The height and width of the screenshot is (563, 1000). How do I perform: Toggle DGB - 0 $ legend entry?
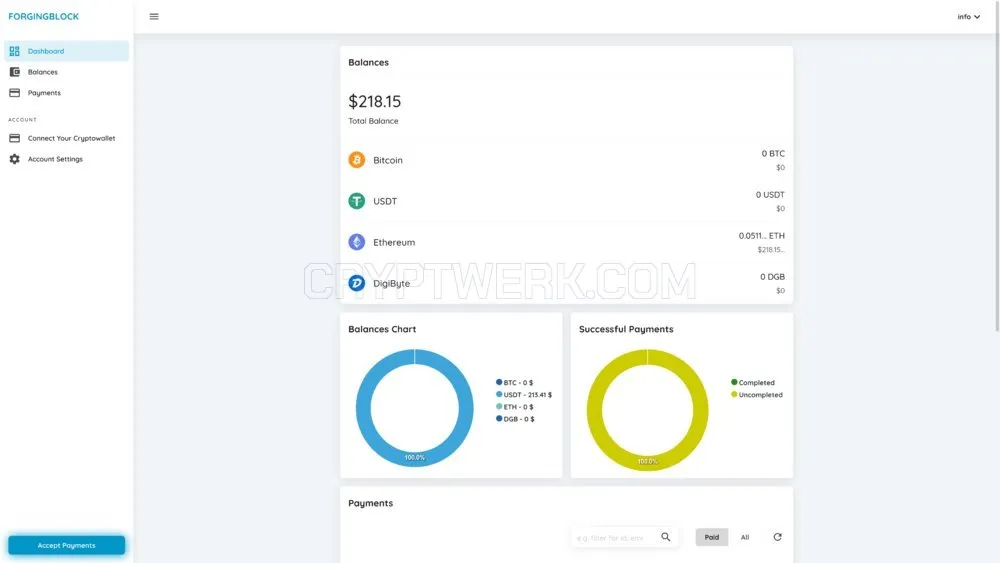coord(515,419)
